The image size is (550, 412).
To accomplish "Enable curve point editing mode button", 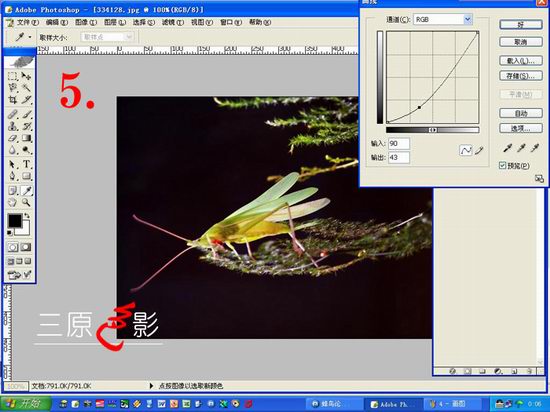I will click(465, 150).
